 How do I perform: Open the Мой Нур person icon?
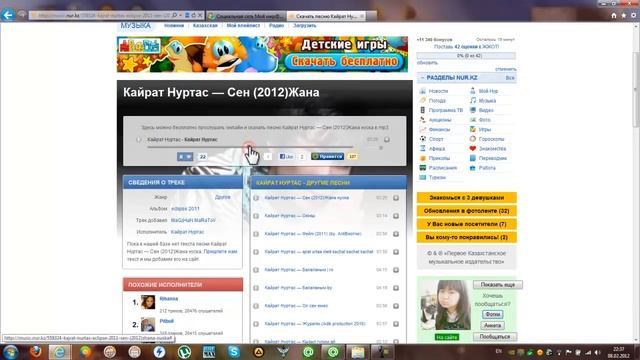click(x=473, y=91)
